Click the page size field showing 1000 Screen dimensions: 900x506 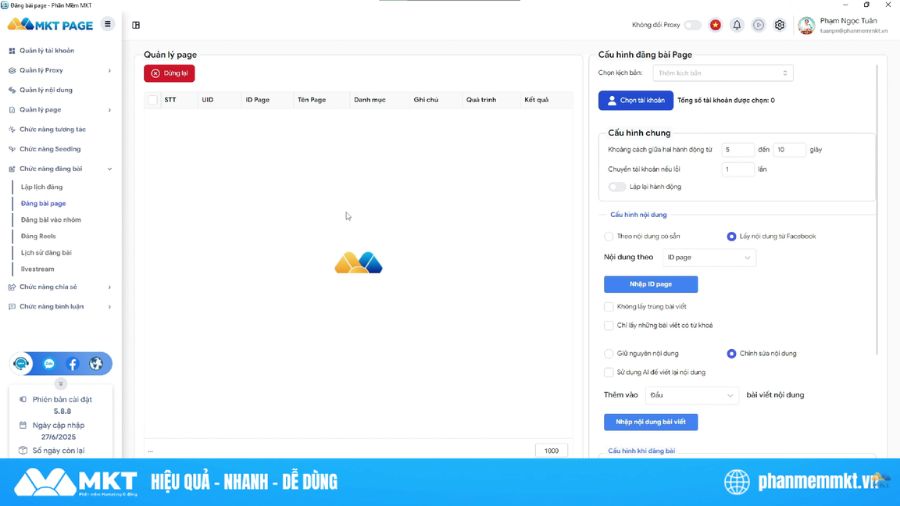coord(551,451)
